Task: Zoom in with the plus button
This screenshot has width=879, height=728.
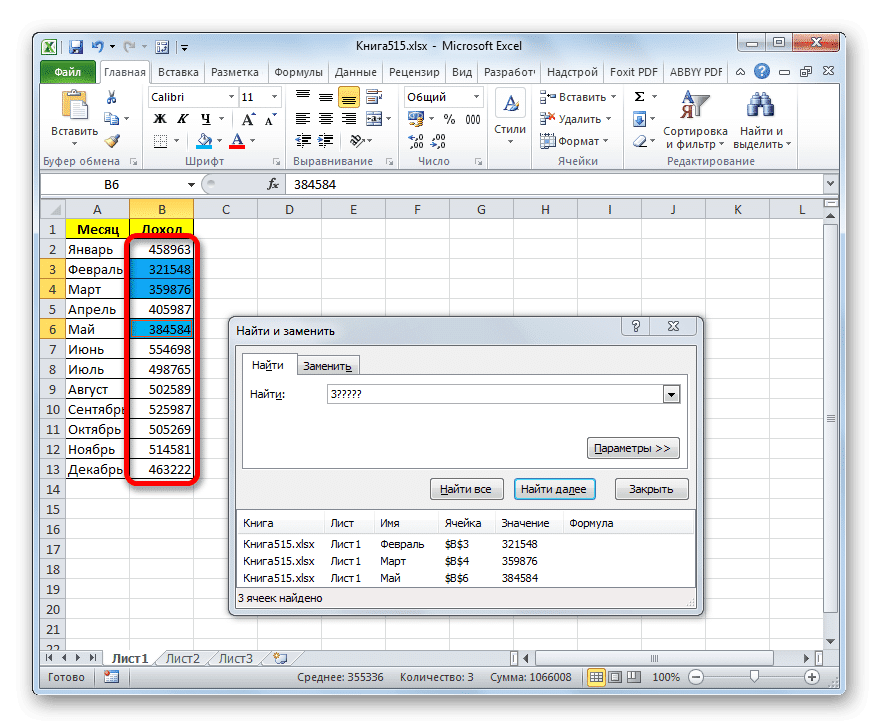Action: 812,677
